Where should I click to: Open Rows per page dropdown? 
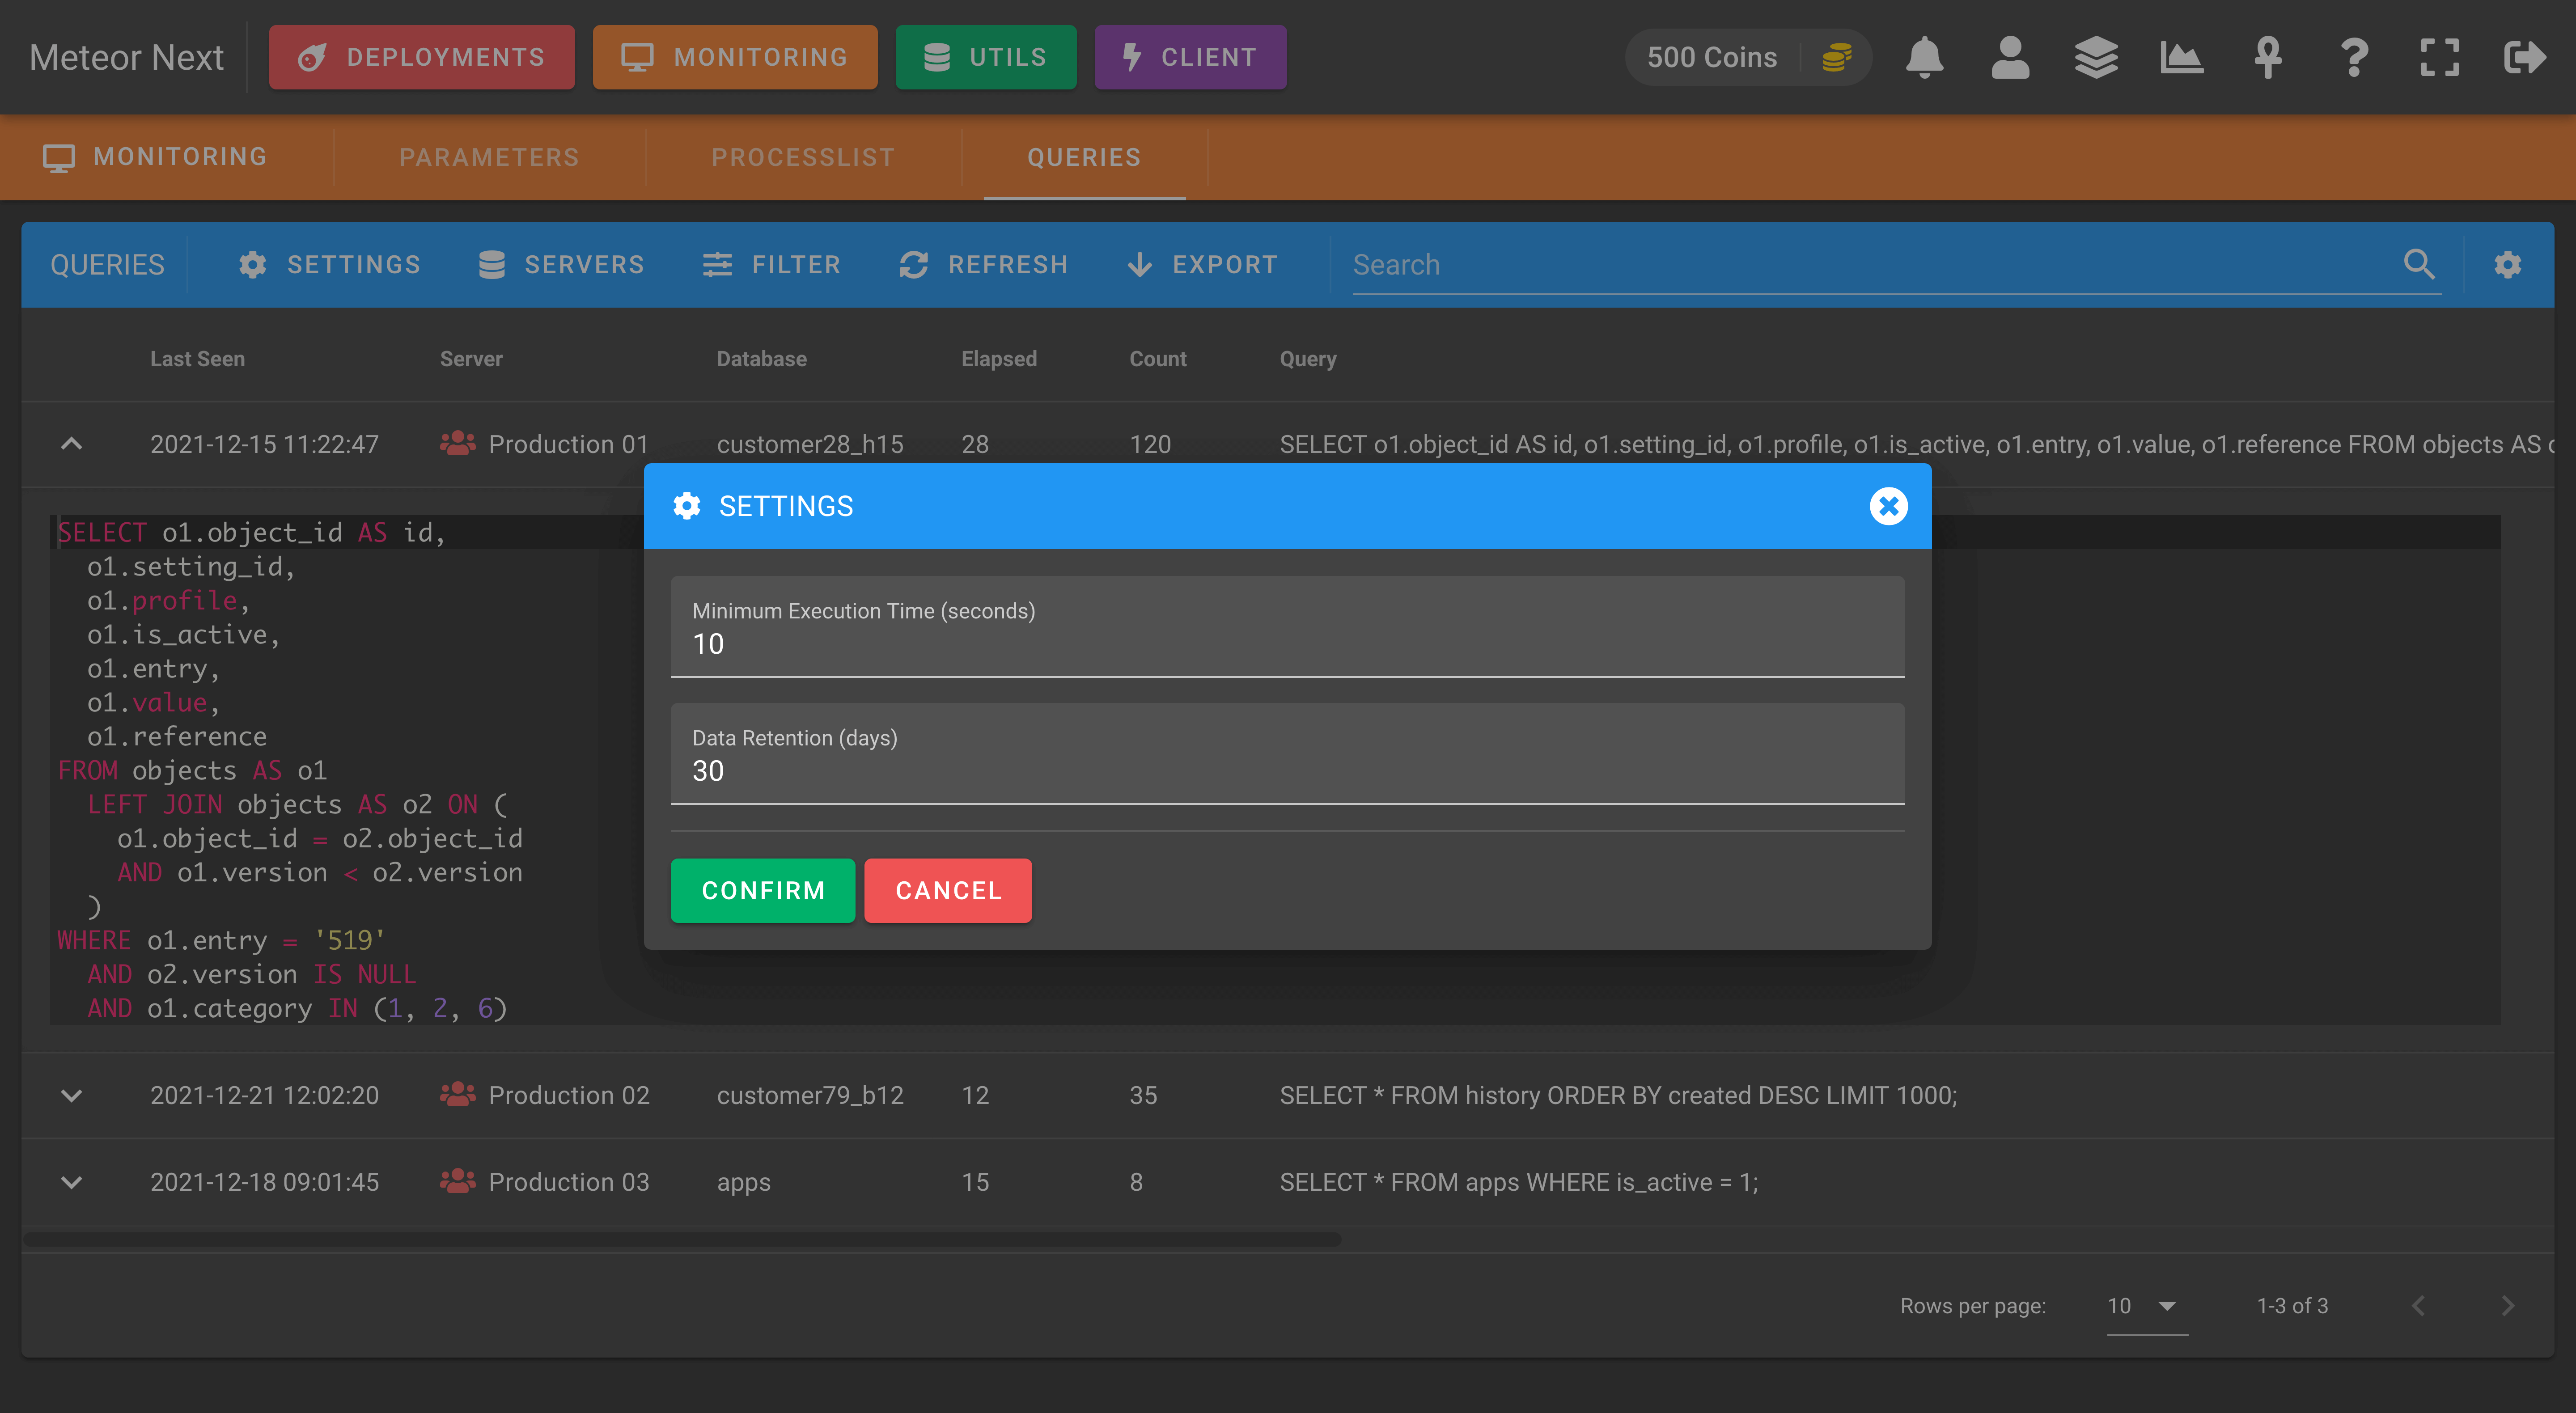[x=2146, y=1306]
